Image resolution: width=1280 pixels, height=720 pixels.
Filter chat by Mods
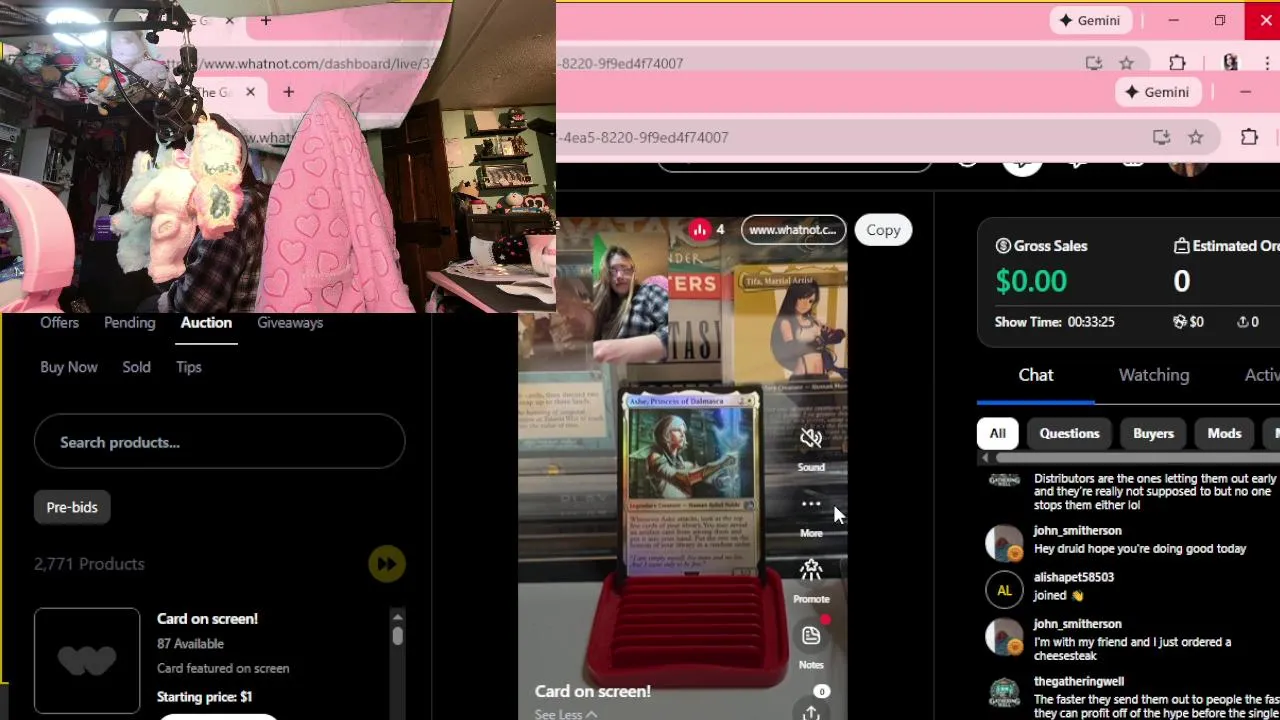point(1224,433)
